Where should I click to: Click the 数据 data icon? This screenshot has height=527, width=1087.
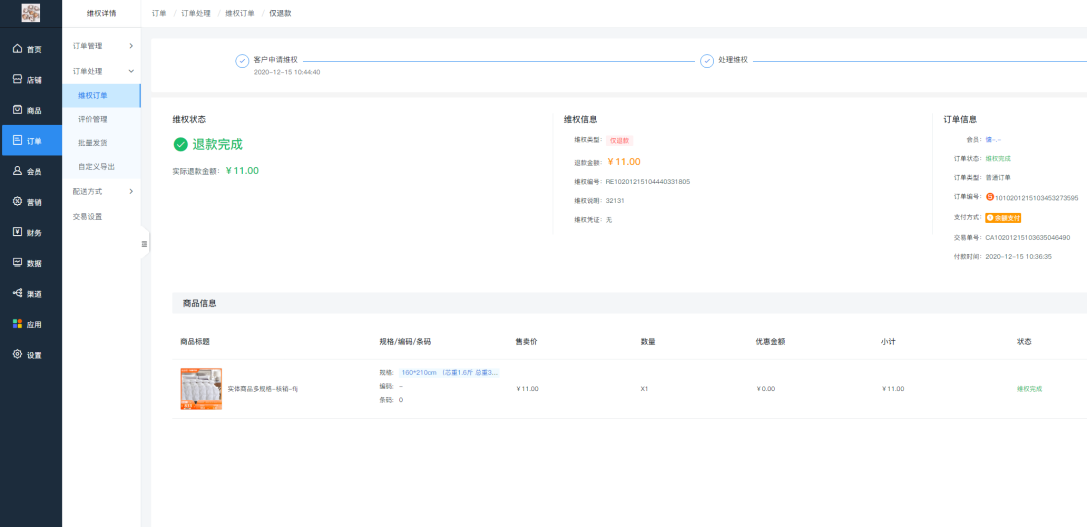[17, 263]
